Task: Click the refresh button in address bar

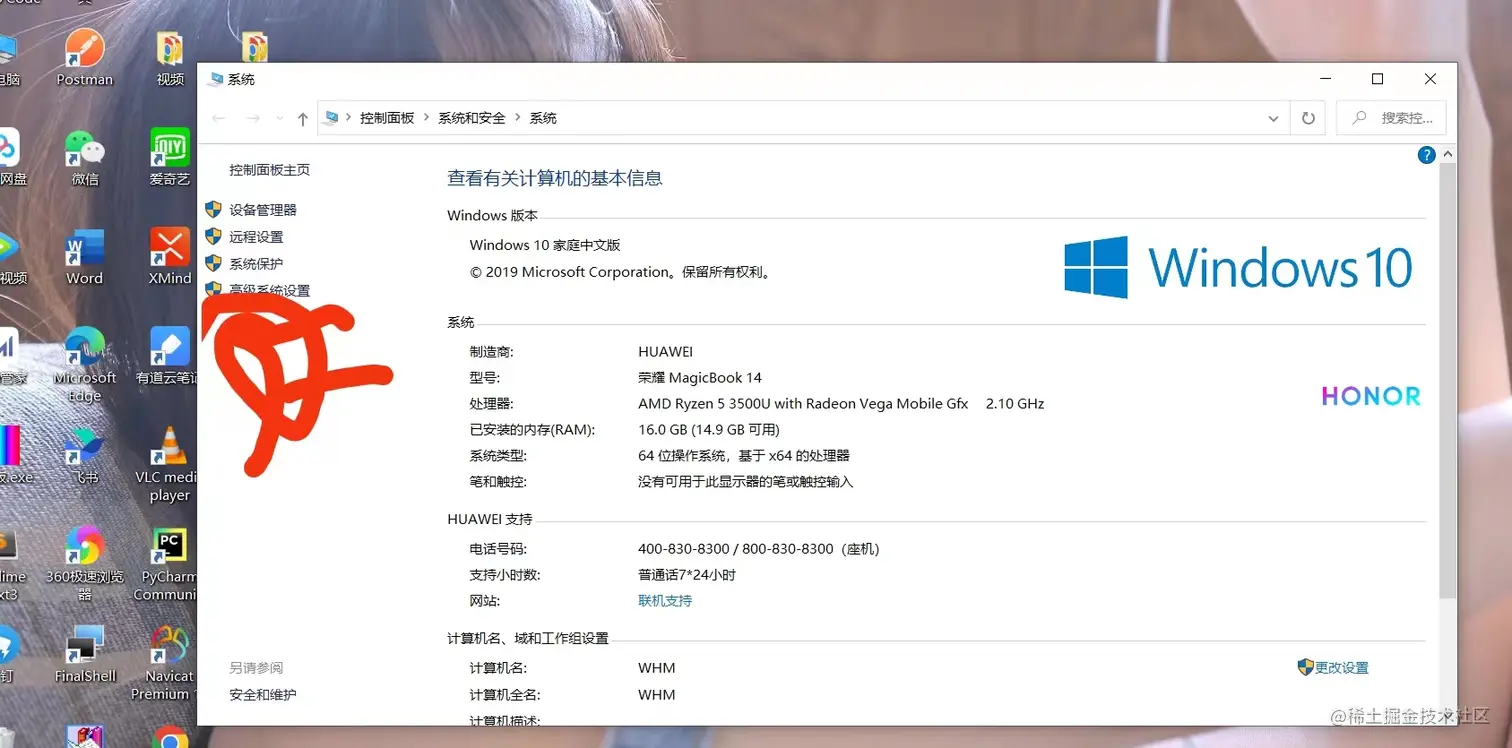Action: pyautogui.click(x=1308, y=118)
